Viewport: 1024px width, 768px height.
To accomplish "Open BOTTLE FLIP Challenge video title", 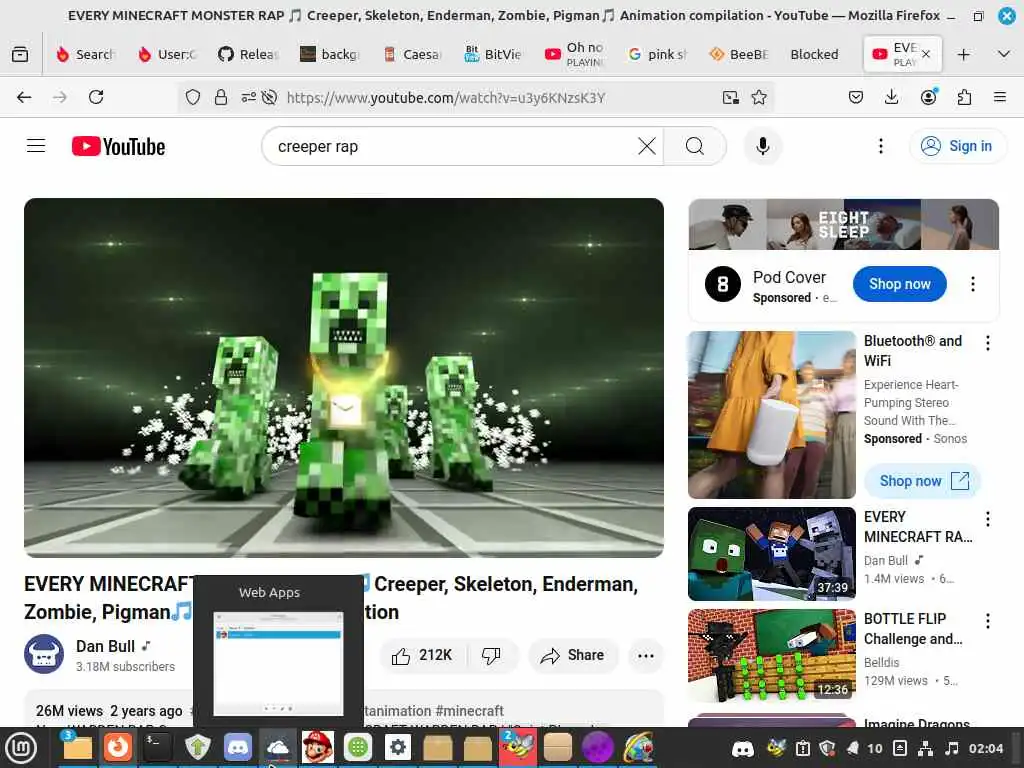I will pos(913,628).
